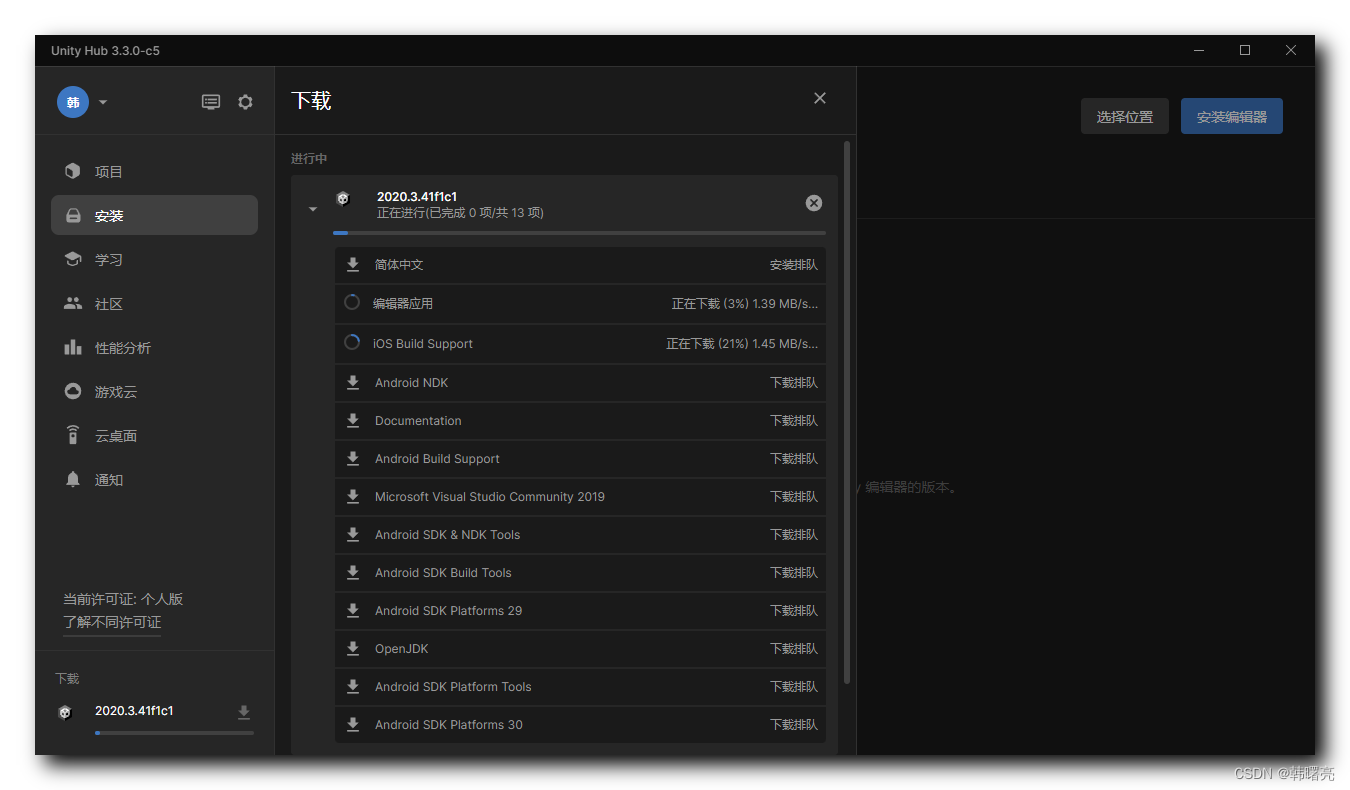Click the 当前许可证: 个人版 text

(123, 599)
